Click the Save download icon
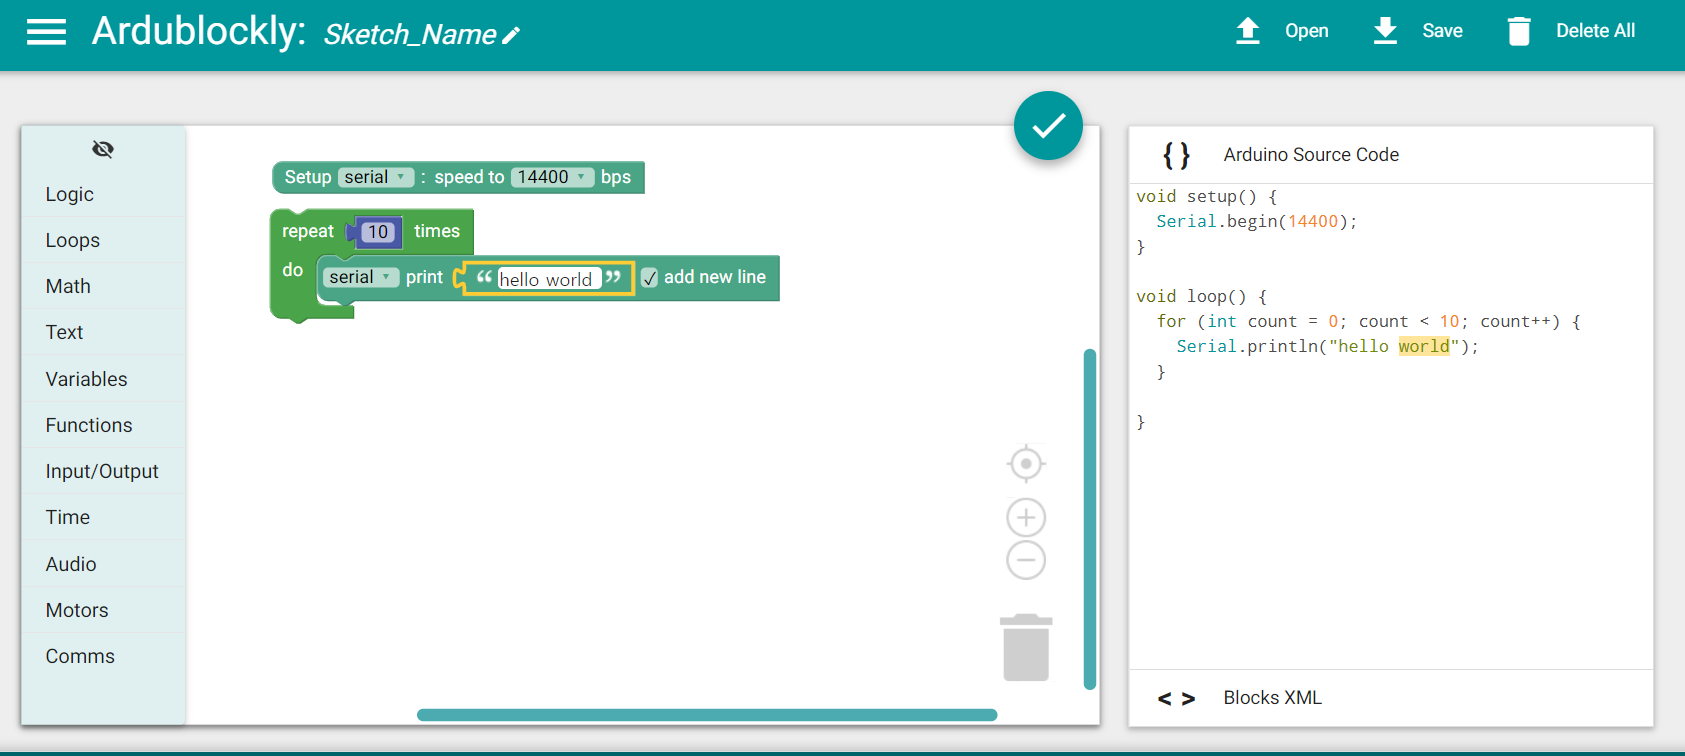 click(x=1385, y=31)
